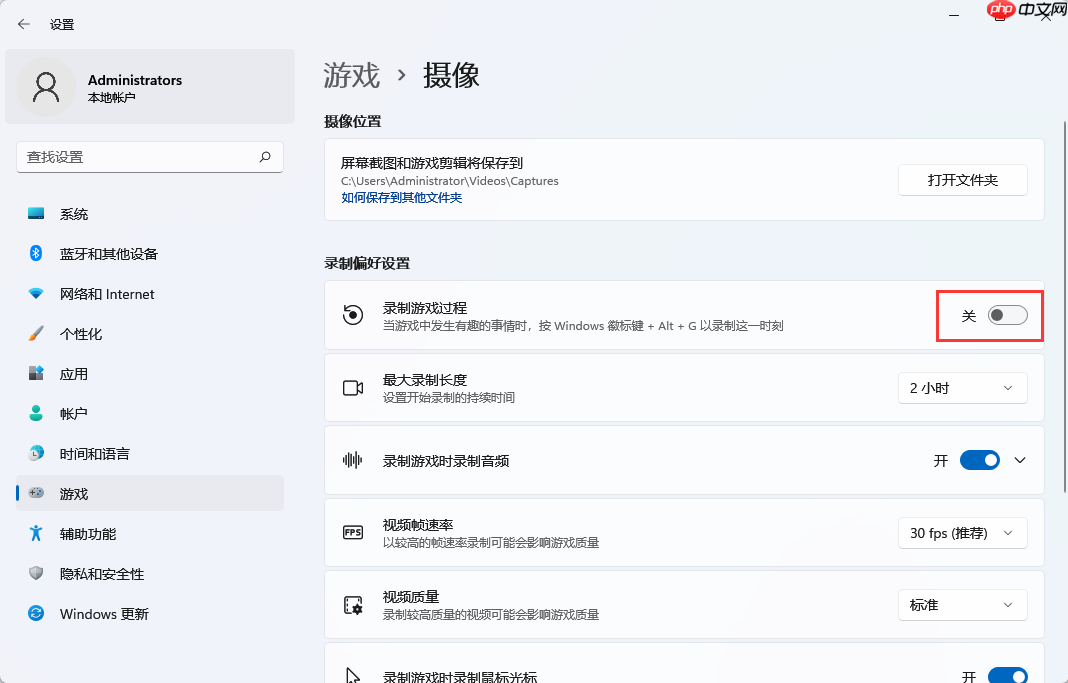Open 时间和语言 from the sidebar
Viewport: 1068px width, 683px height.
(100, 453)
